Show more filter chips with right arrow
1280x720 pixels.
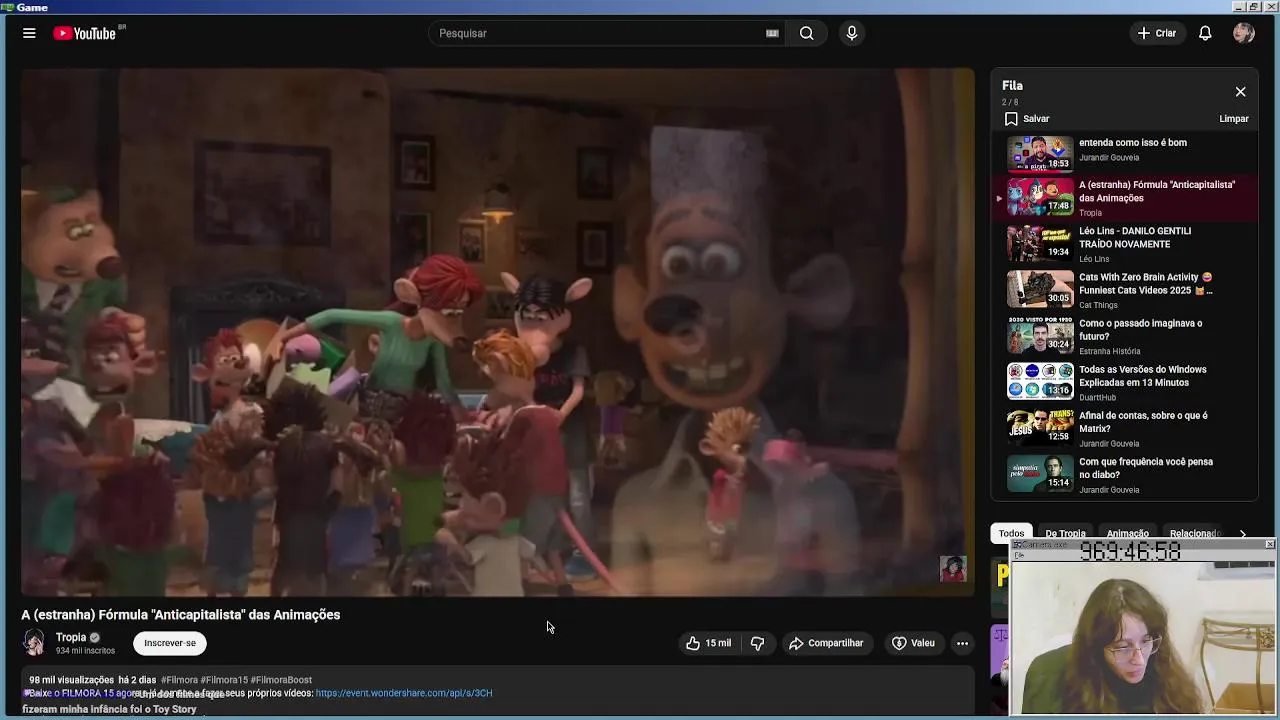point(1242,533)
